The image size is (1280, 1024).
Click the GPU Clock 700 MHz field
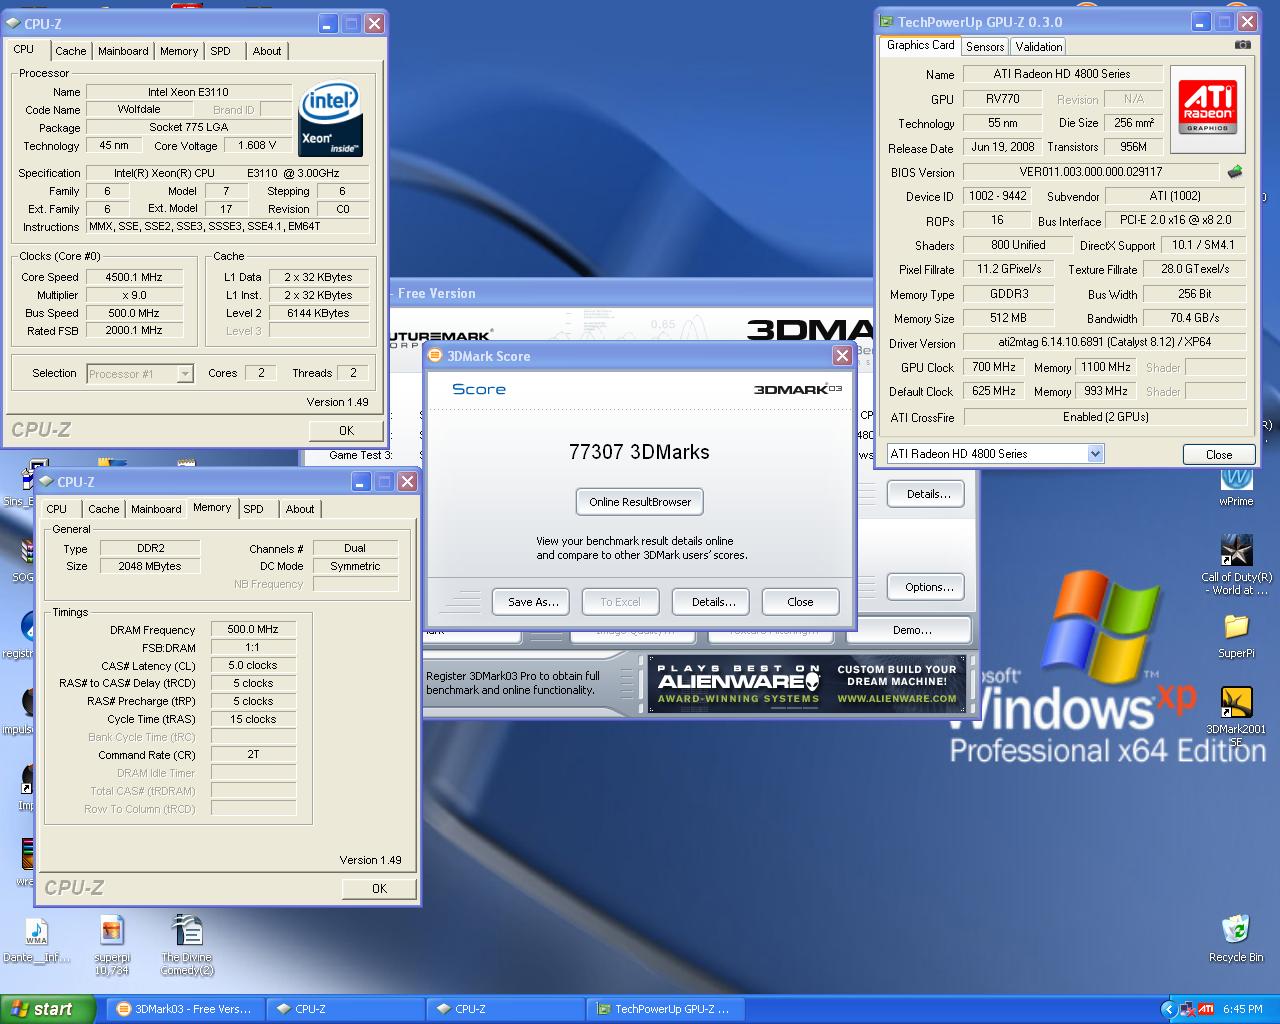(993, 367)
